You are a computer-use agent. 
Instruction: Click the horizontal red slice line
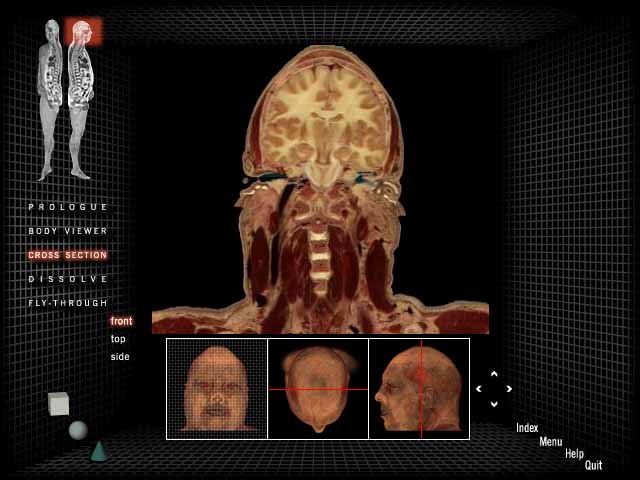(318, 389)
